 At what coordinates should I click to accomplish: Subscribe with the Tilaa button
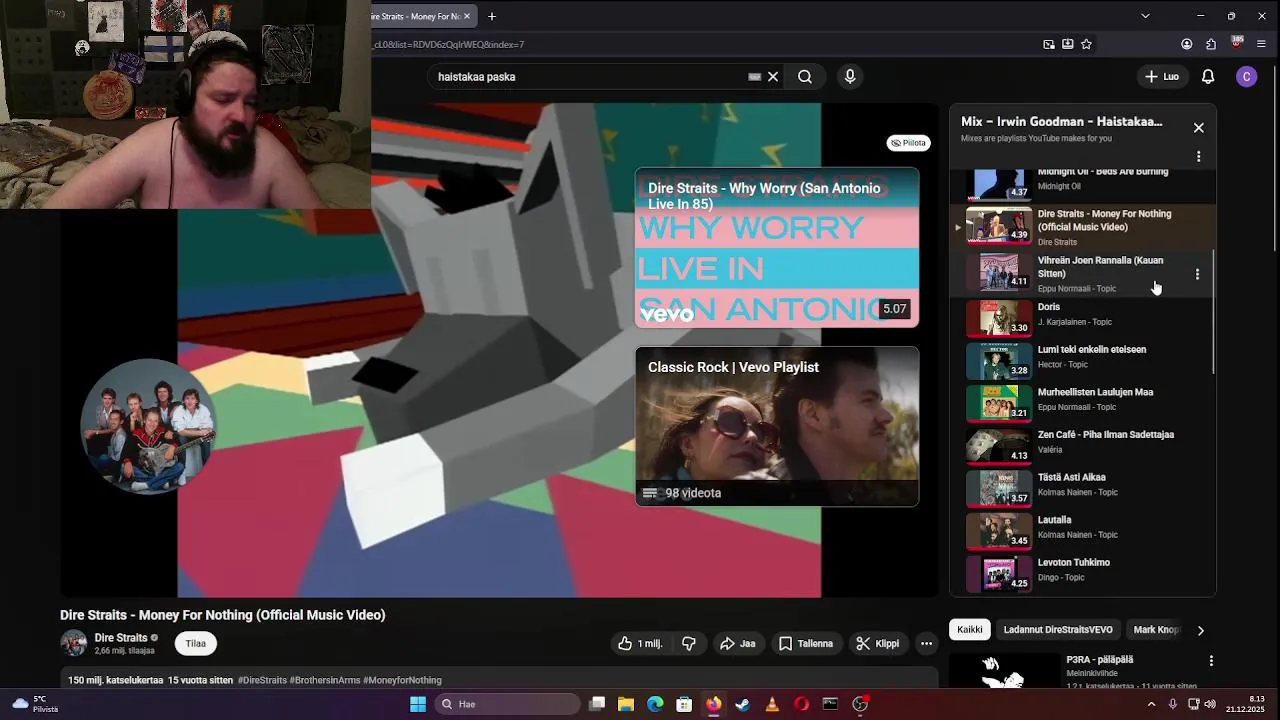[x=196, y=644]
